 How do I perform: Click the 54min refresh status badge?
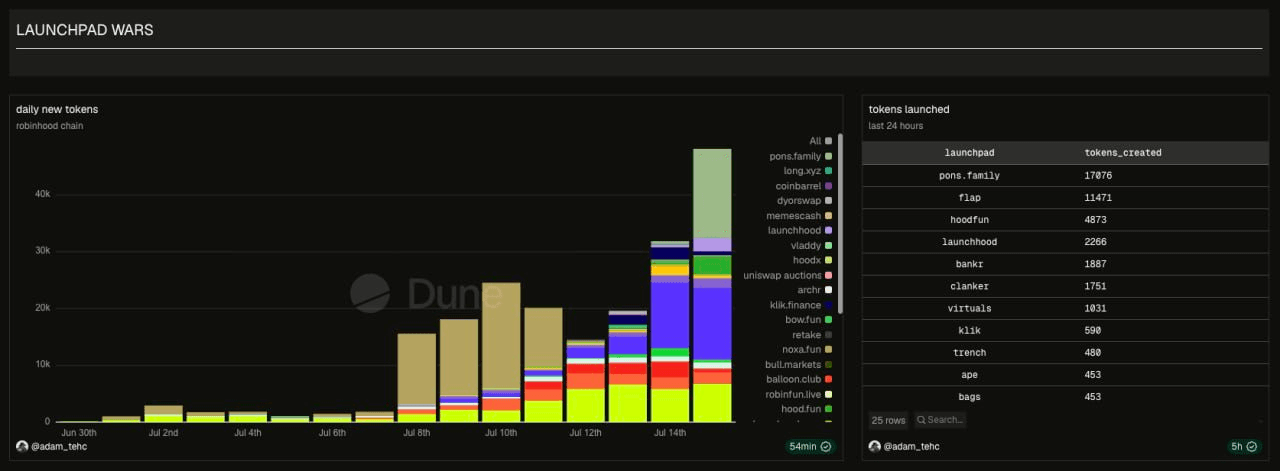coord(810,447)
